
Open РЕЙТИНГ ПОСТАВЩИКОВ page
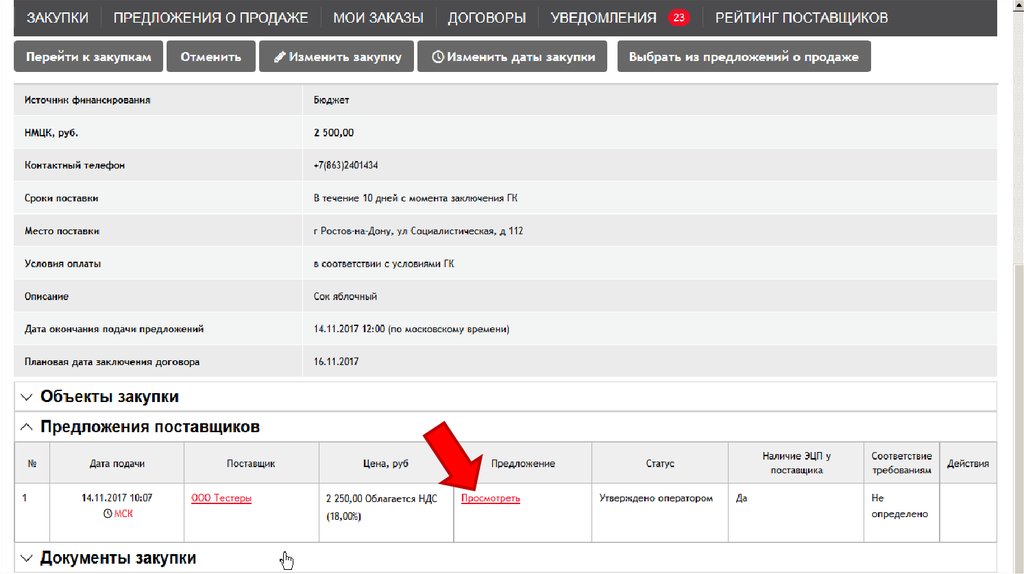coord(801,18)
